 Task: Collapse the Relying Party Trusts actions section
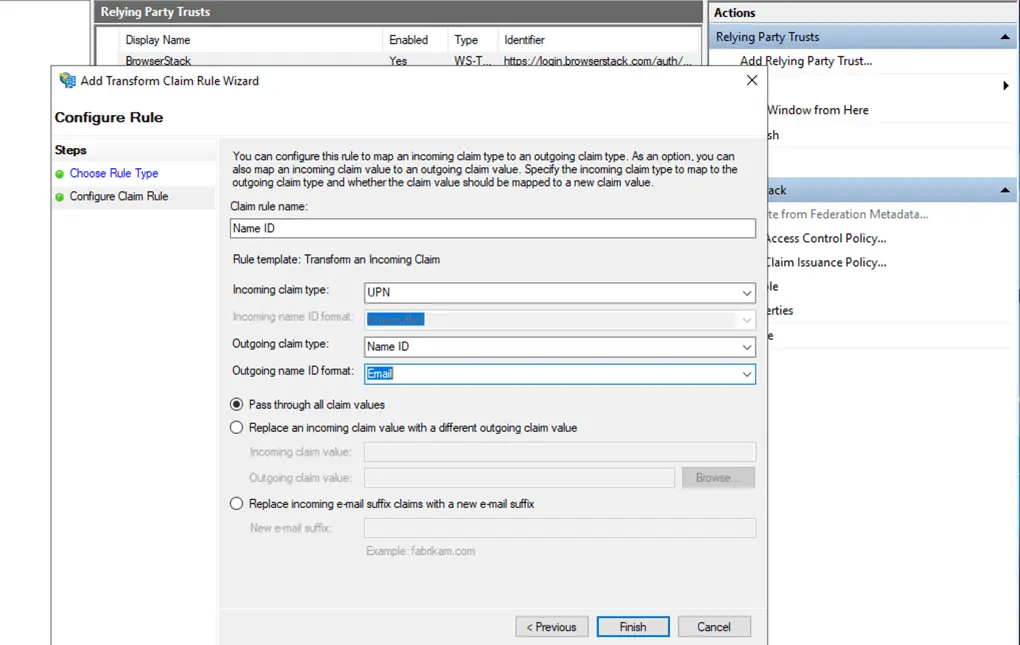click(x=1005, y=37)
